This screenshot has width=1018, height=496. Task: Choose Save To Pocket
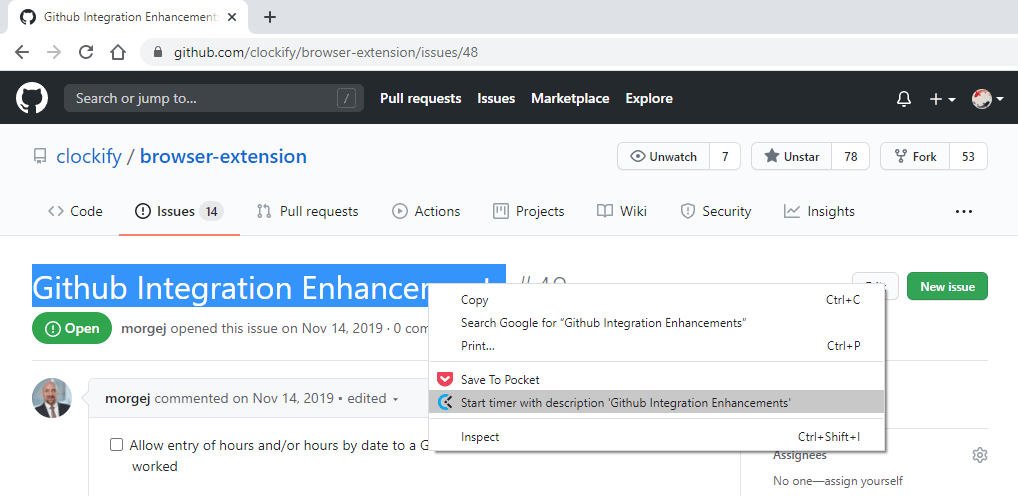pyautogui.click(x=657, y=380)
